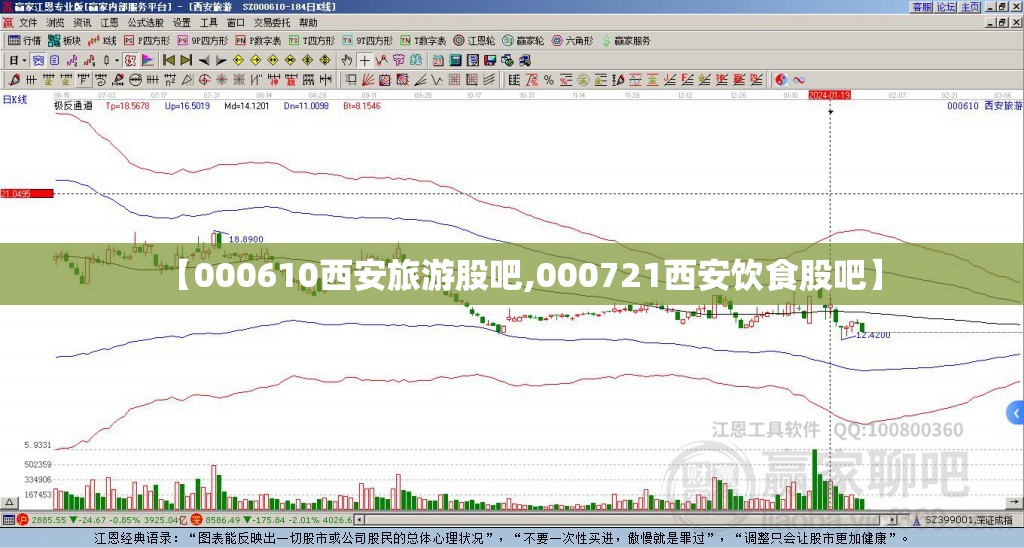Click the truck icon in toolbar
Viewport: 1024px width, 548px height.
click(524, 60)
